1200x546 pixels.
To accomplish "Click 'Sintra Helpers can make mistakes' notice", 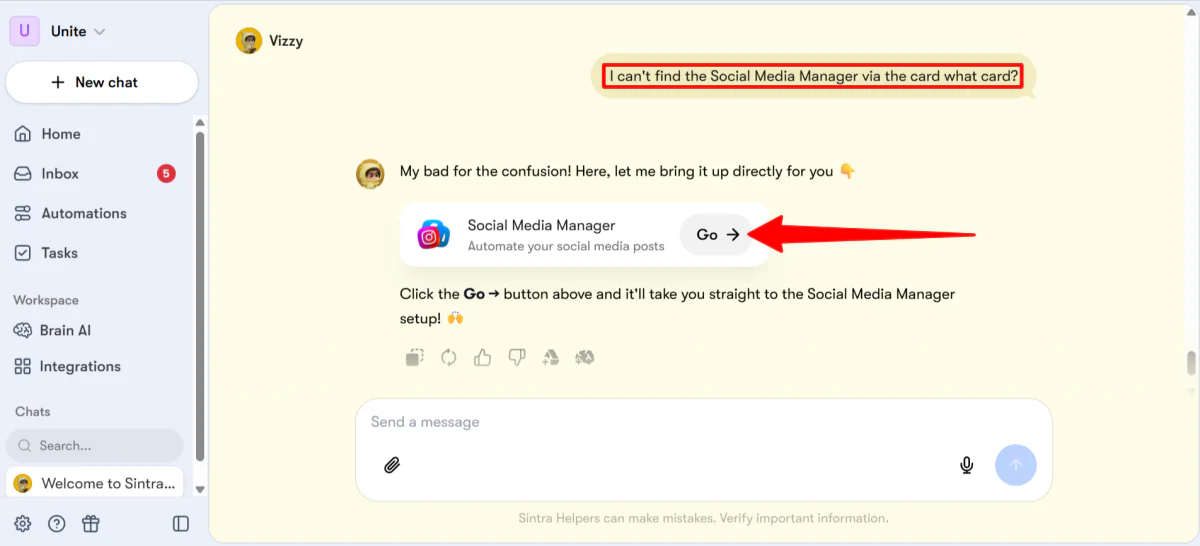I will pyautogui.click(x=703, y=518).
